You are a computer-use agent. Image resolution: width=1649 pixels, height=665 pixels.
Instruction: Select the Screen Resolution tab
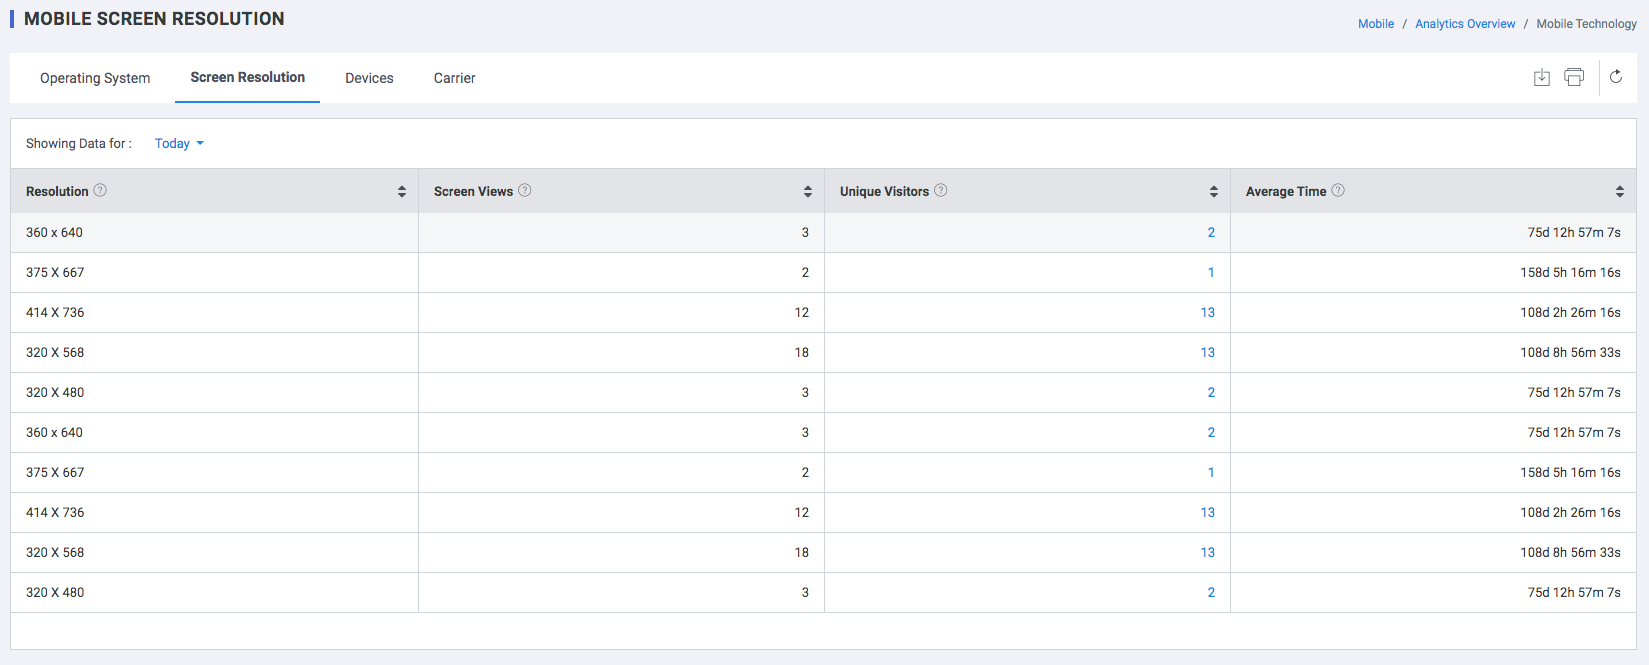coord(248,77)
